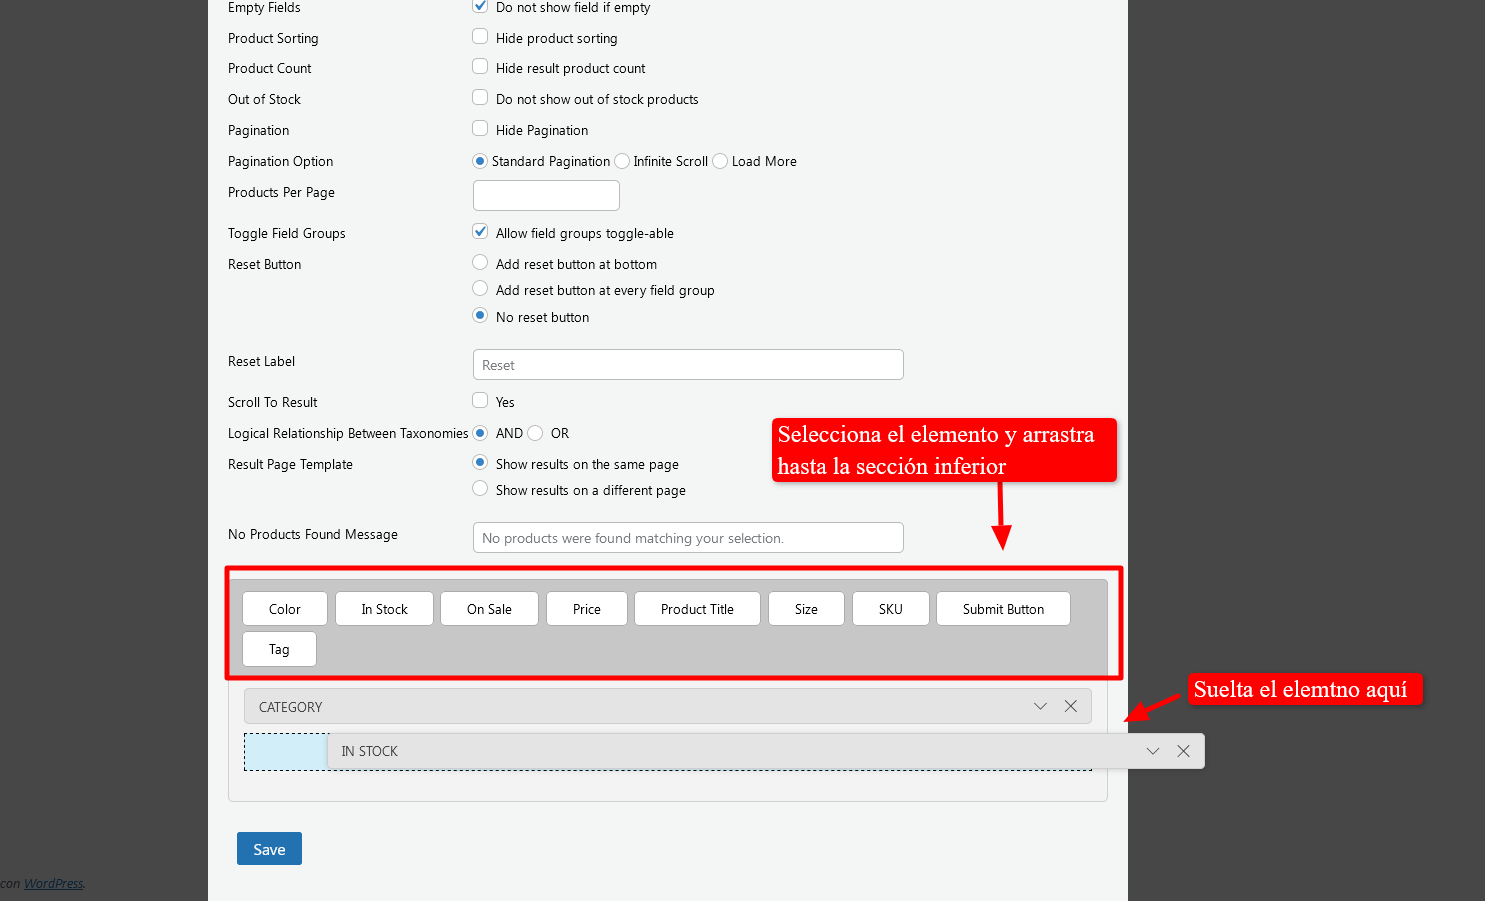Click the 'No Products Found Message' label
Viewport: 1485px width, 901px height.
pos(313,534)
